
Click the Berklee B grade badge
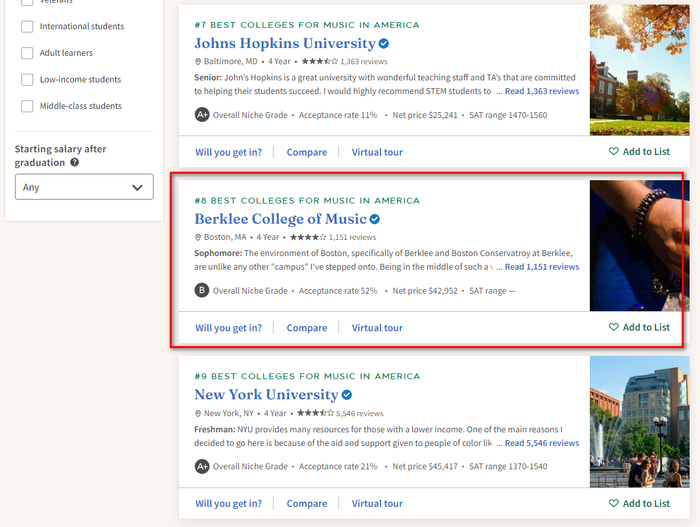tap(202, 290)
